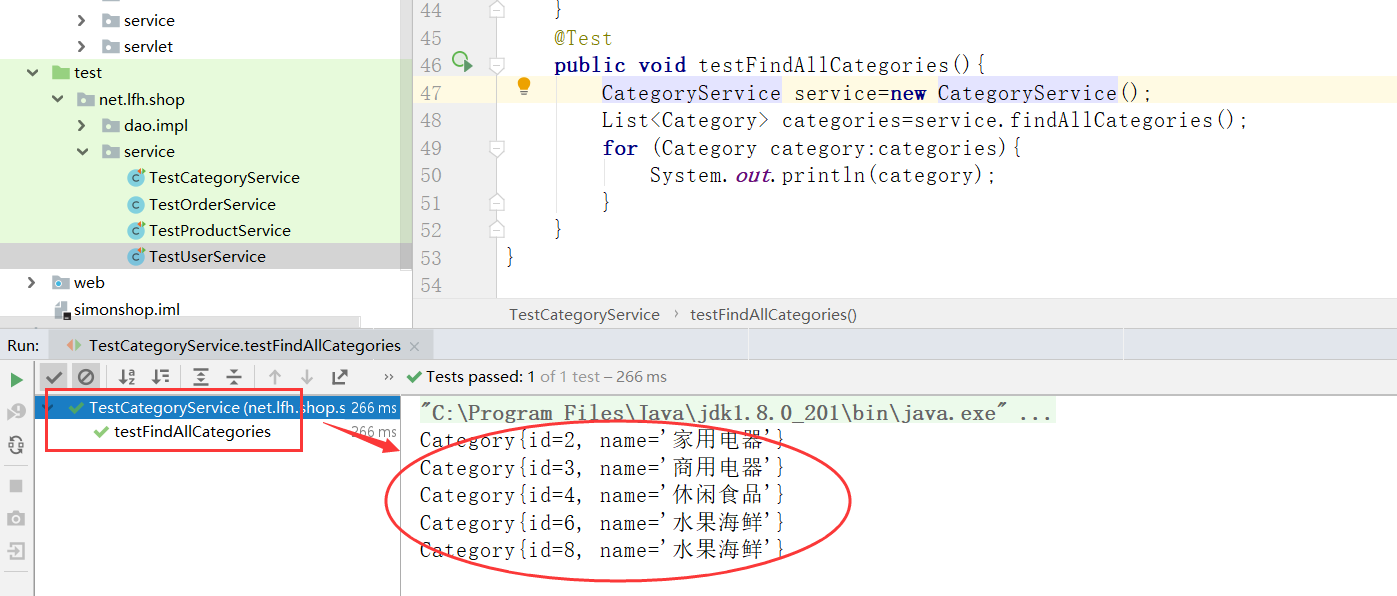Click fold end marker at line 52

(497, 229)
